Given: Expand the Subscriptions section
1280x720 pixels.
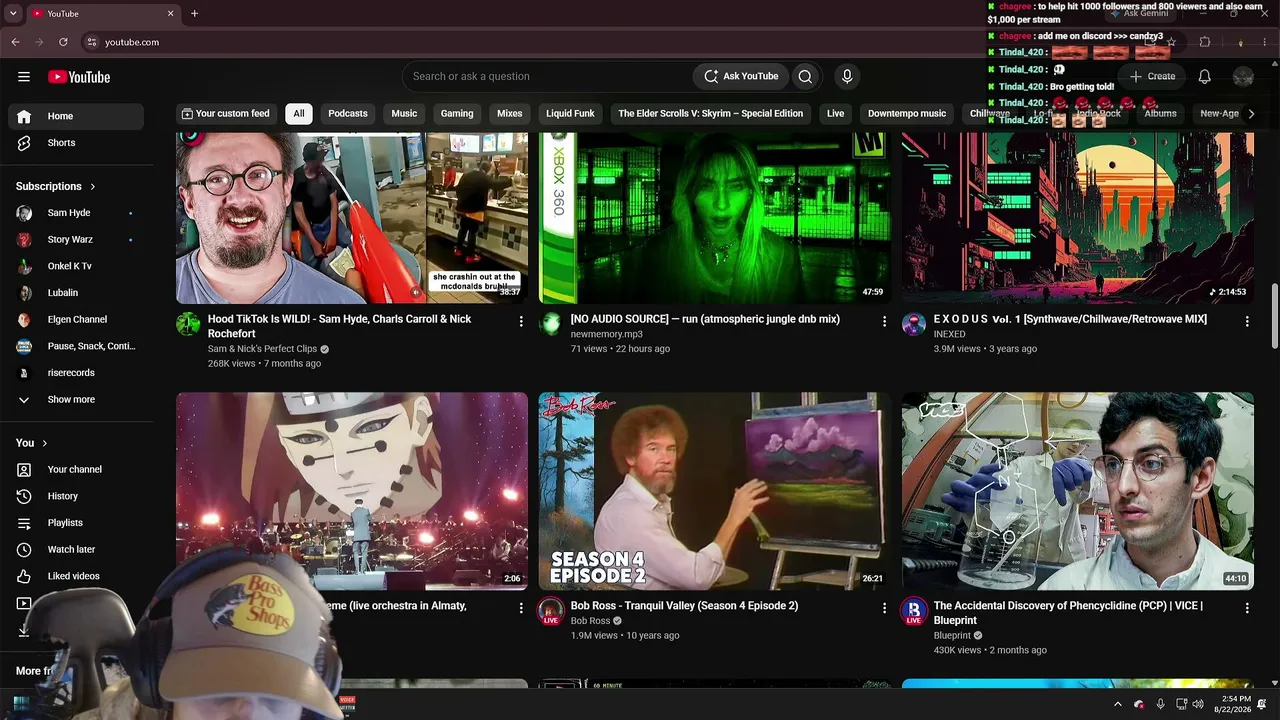Looking at the screenshot, I should point(56,186).
